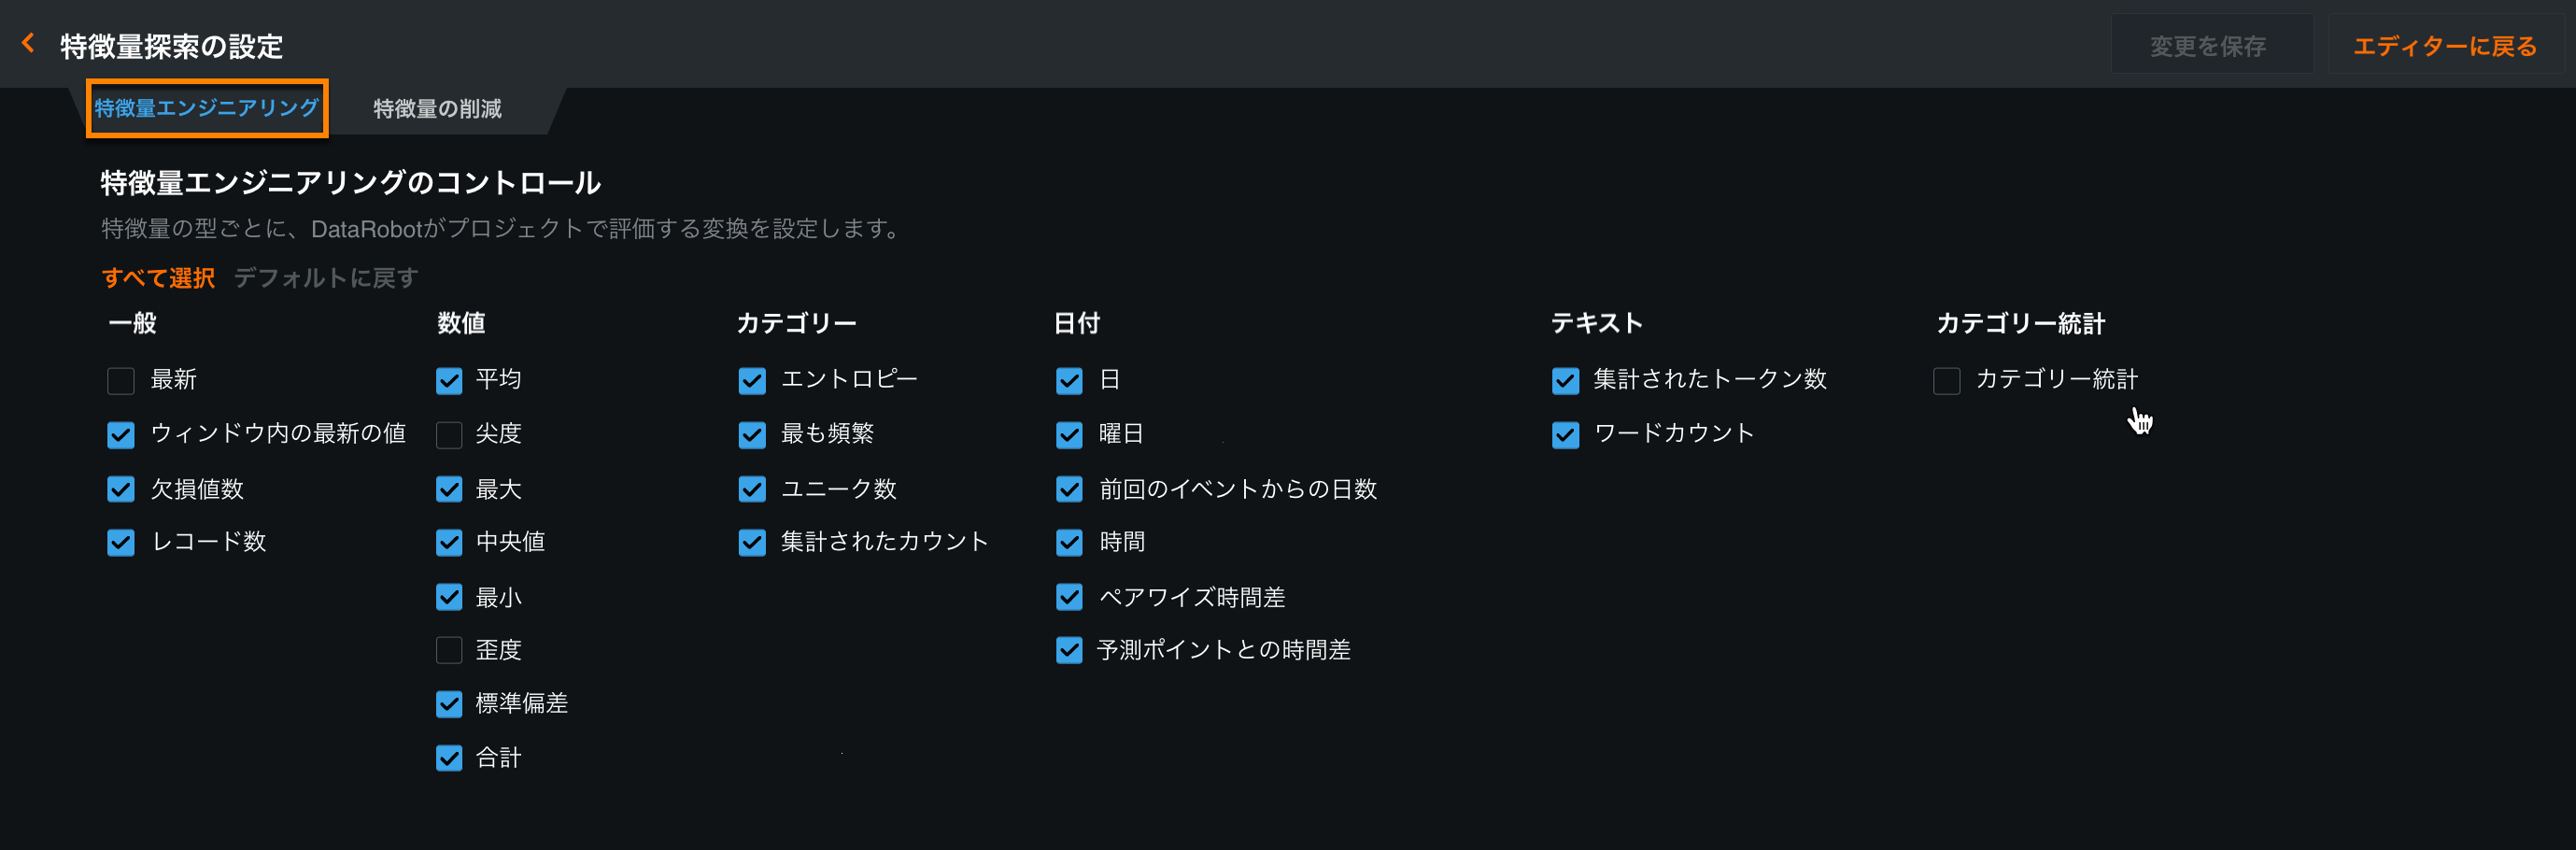
Task: Enable the 尖度 checkbox
Action: [x=449, y=434]
